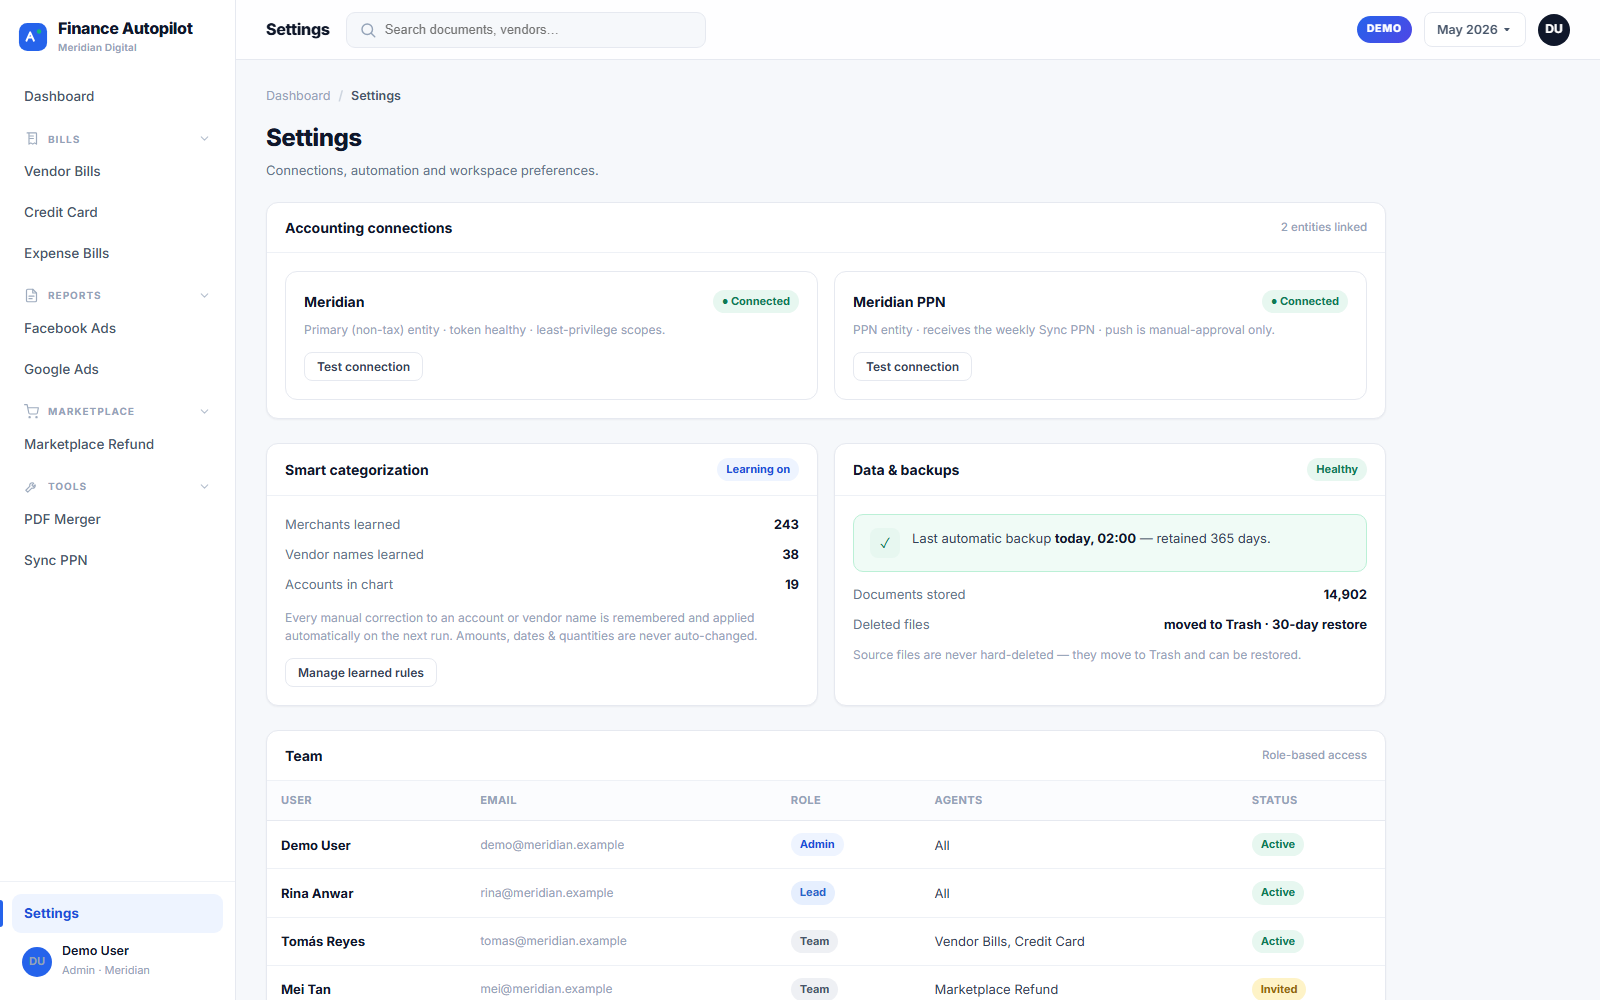The width and height of the screenshot is (1600, 1000).
Task: Click Connected badge on Meridian PPN card
Action: (x=1305, y=302)
